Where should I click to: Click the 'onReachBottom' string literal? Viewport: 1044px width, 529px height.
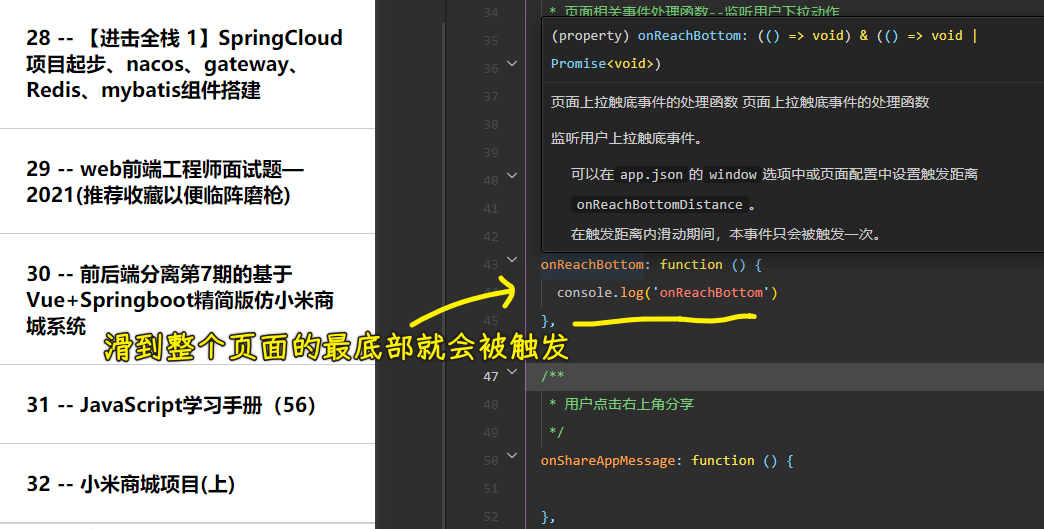tap(711, 293)
